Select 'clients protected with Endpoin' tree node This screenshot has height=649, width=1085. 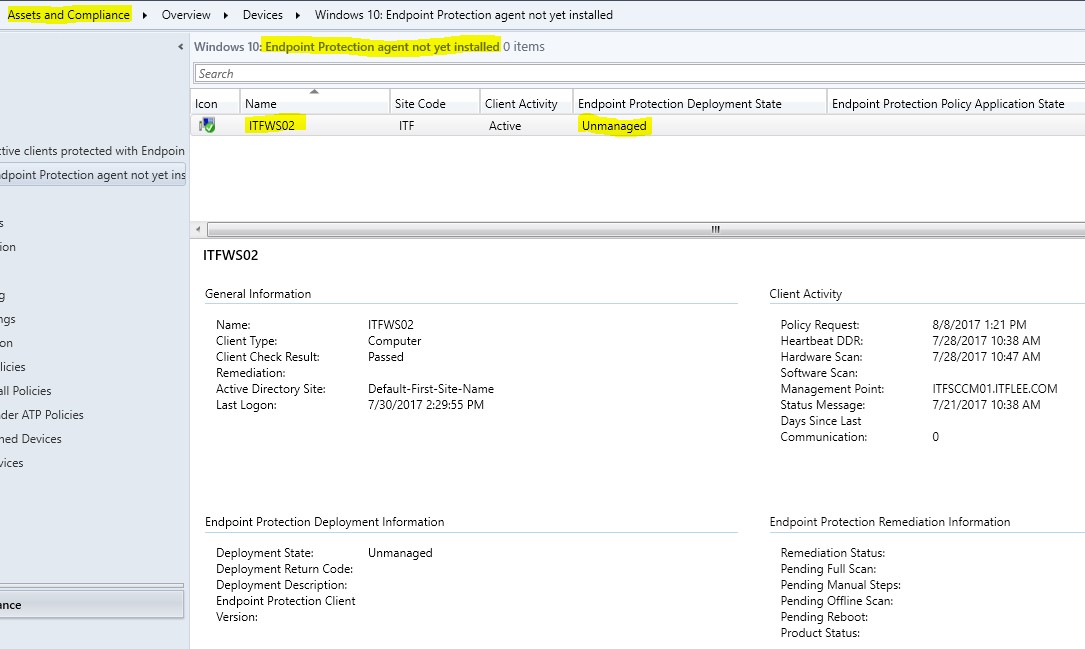92,151
